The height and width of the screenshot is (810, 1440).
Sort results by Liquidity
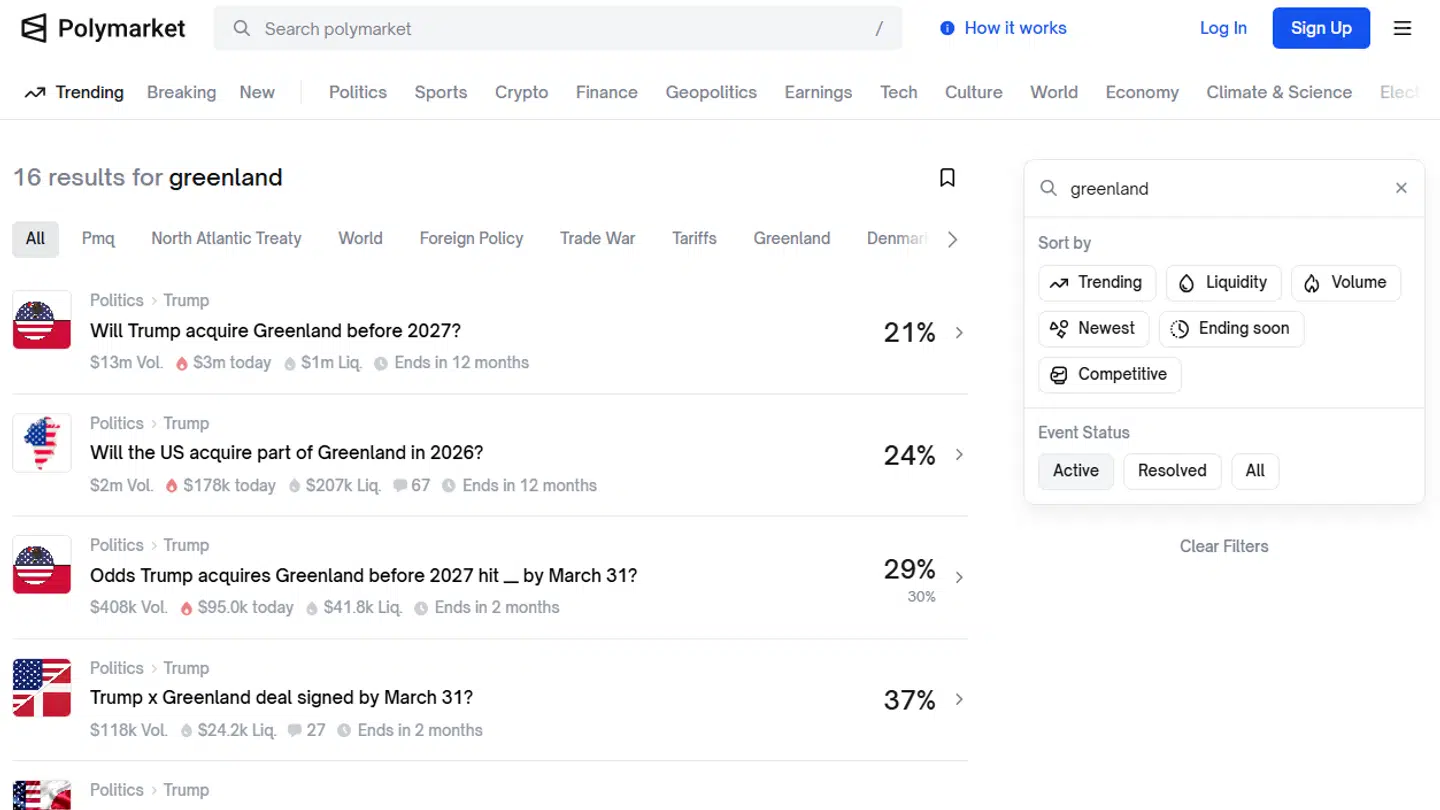[x=1223, y=283]
